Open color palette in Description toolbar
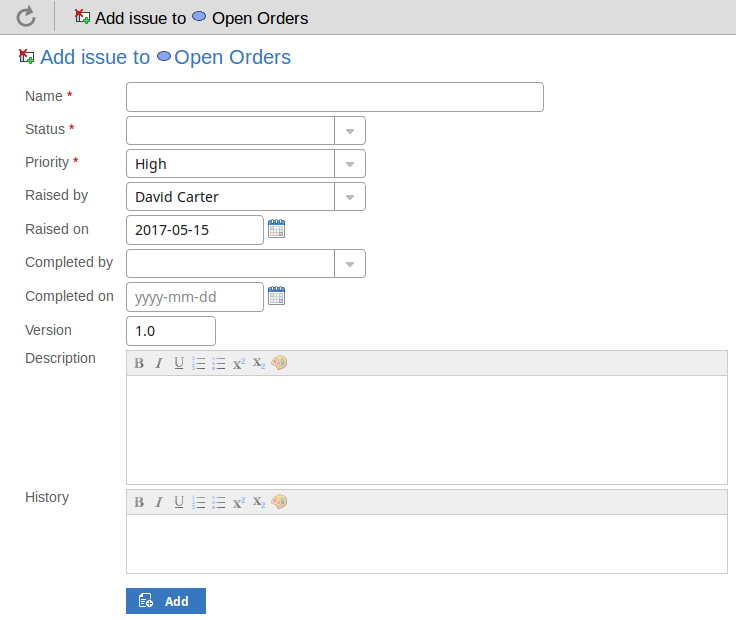 coord(279,364)
